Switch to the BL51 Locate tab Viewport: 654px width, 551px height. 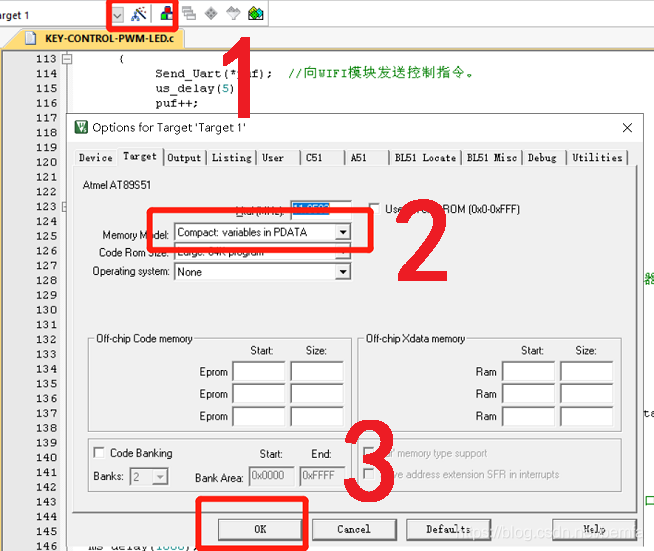point(425,158)
